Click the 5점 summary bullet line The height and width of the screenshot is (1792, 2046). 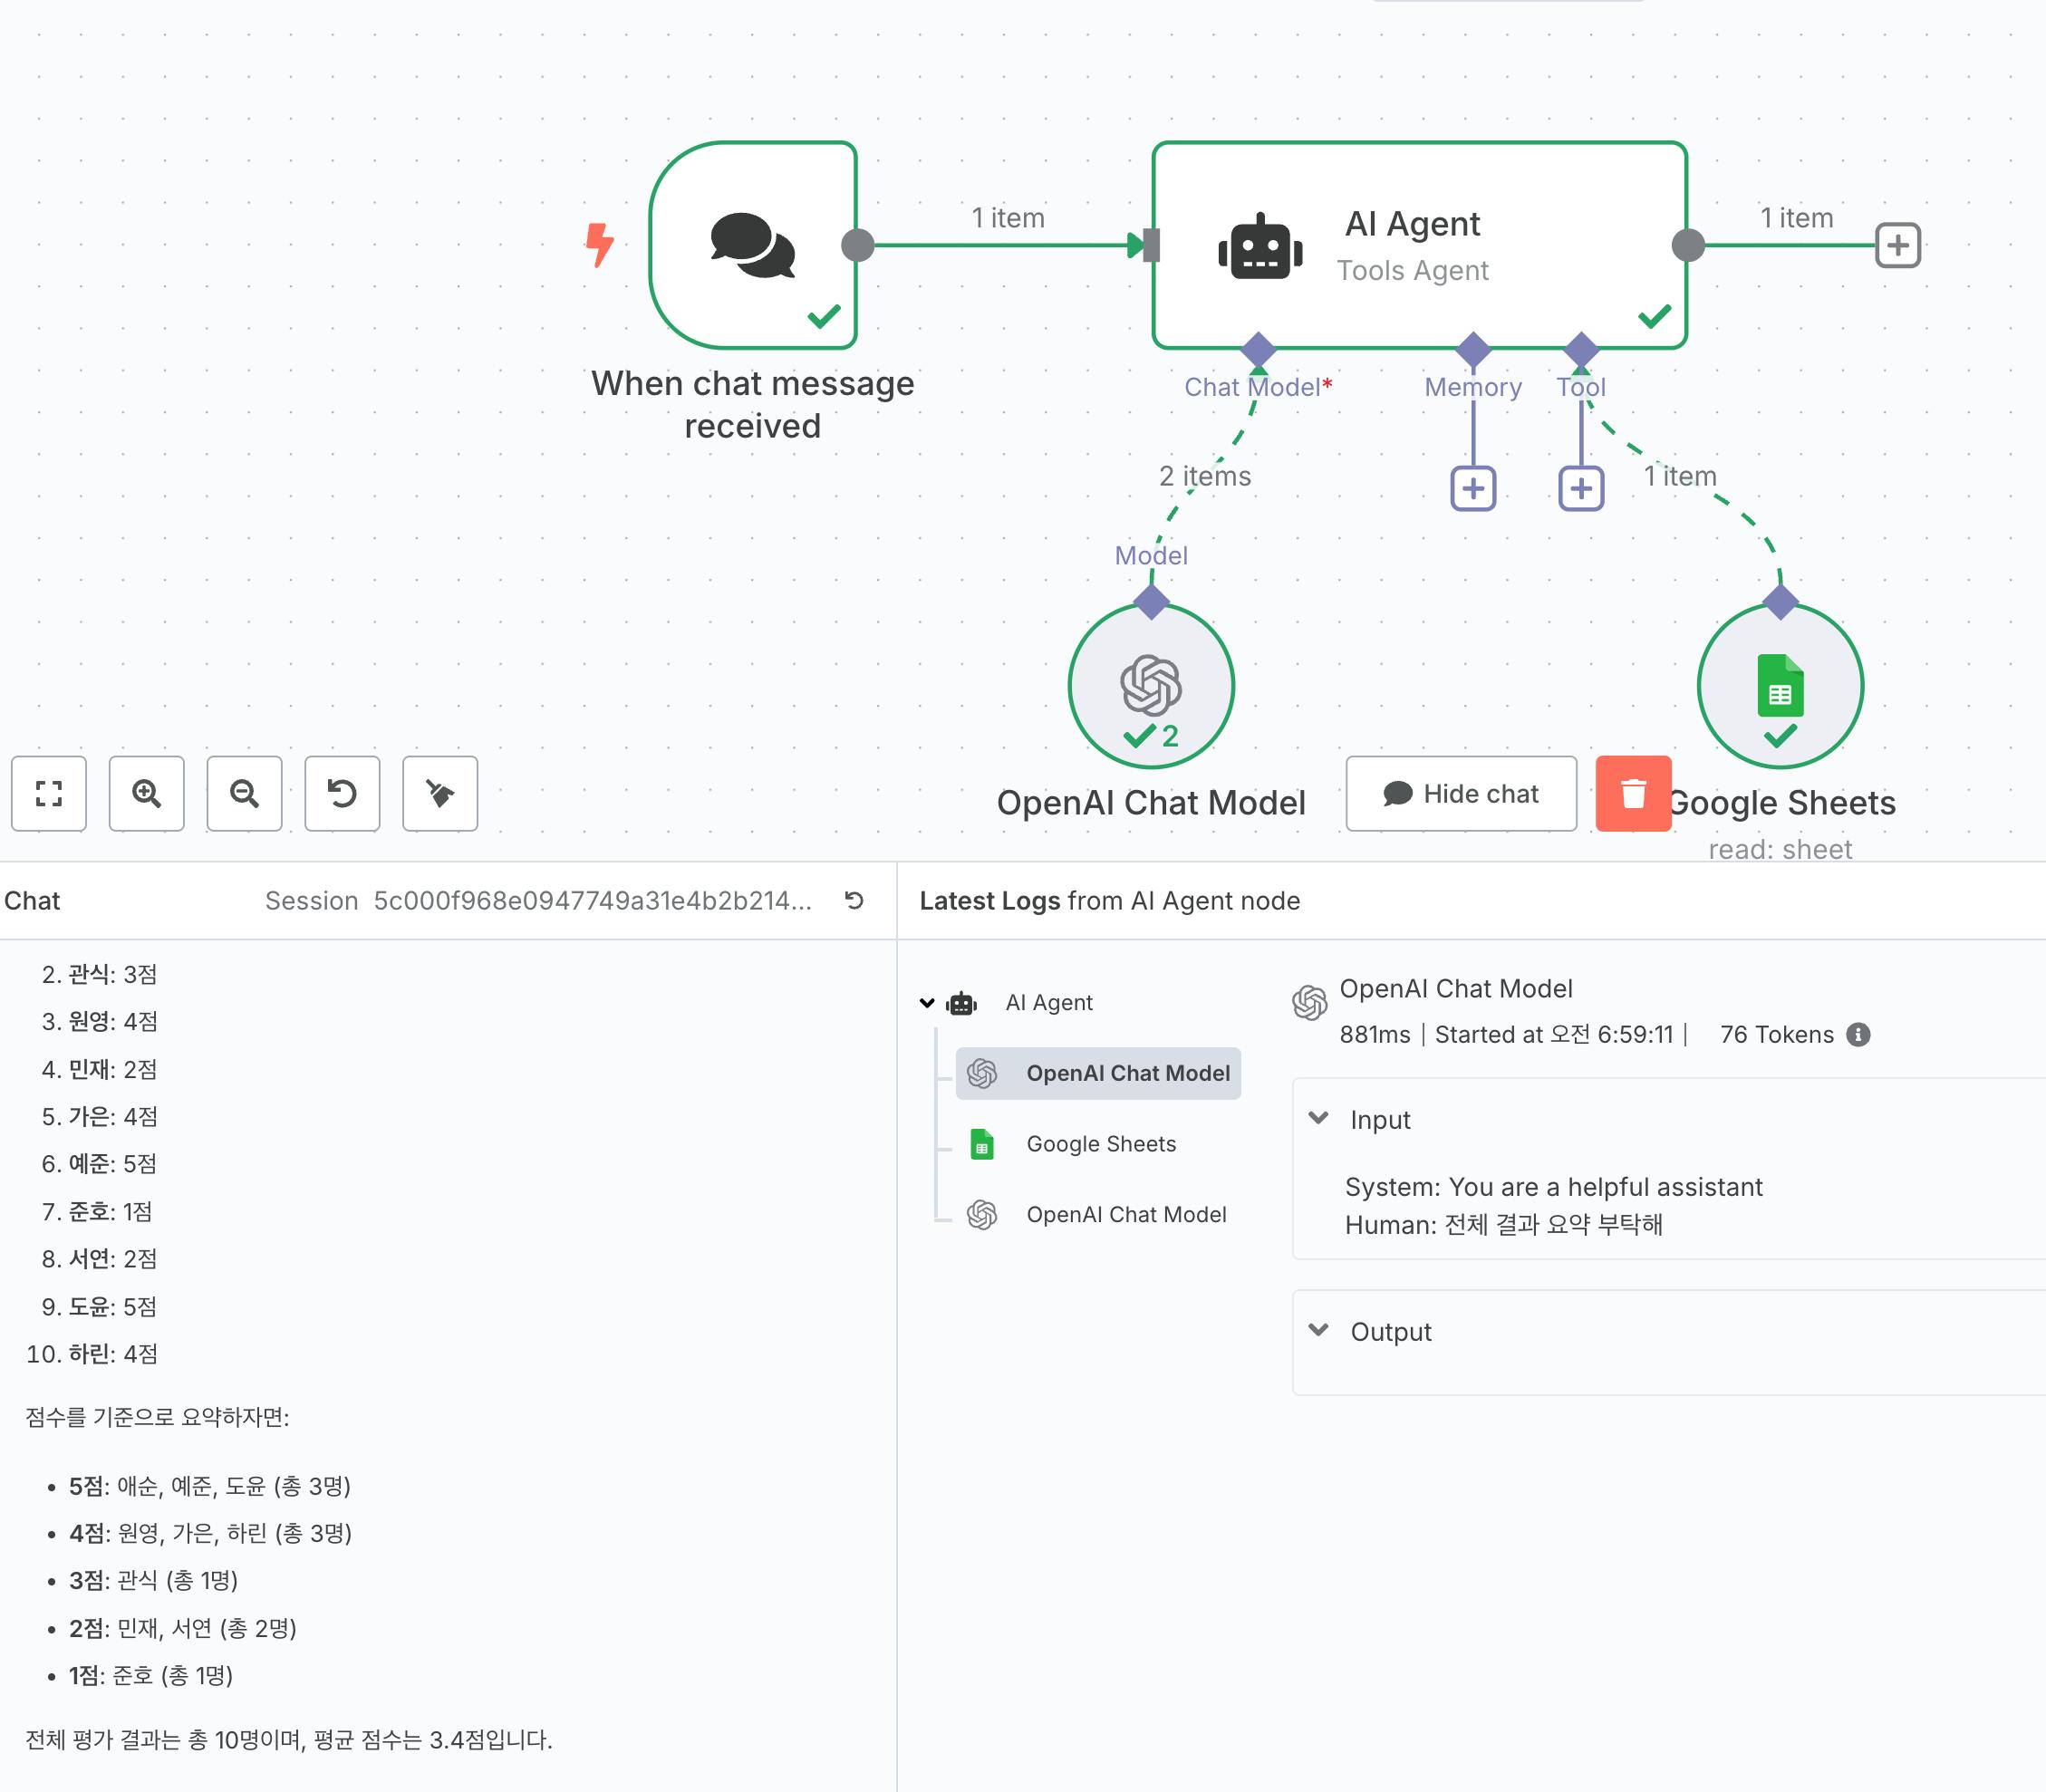click(209, 1486)
